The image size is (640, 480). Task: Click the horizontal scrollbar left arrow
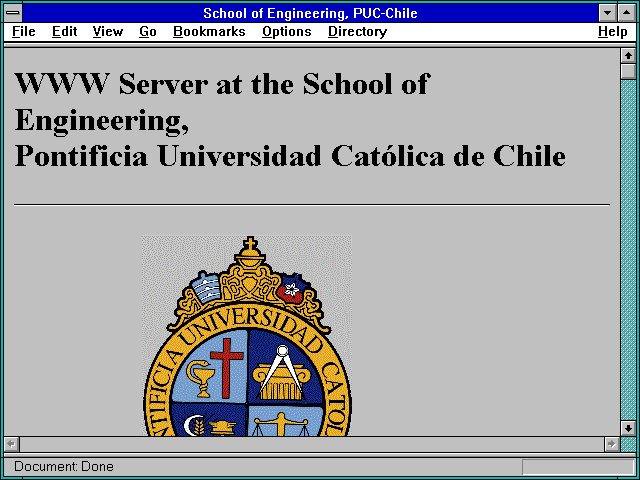[12, 444]
